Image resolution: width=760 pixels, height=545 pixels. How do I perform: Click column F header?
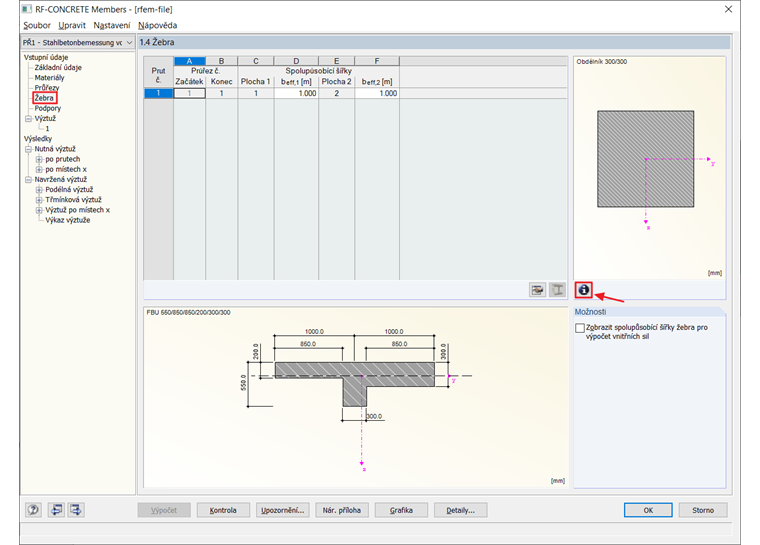pos(377,61)
